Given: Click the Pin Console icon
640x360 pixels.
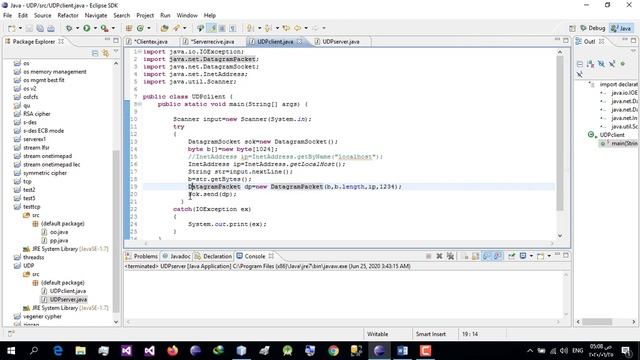Looking at the screenshot, I should tap(511, 256).
